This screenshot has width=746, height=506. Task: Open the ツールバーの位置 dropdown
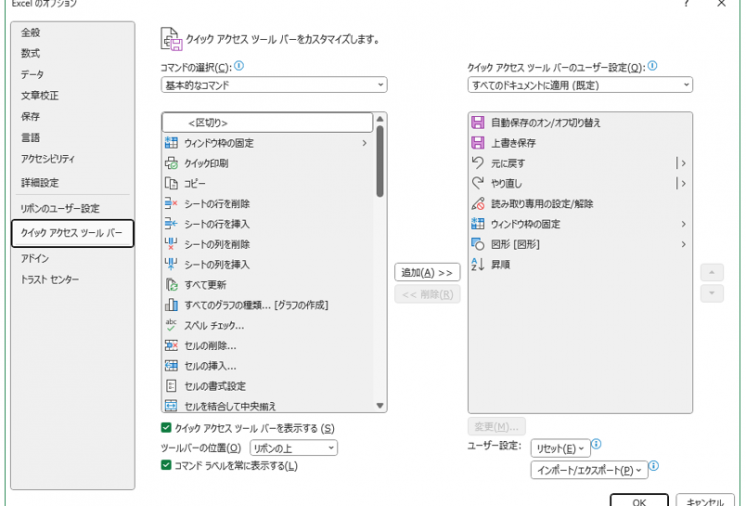(x=294, y=448)
